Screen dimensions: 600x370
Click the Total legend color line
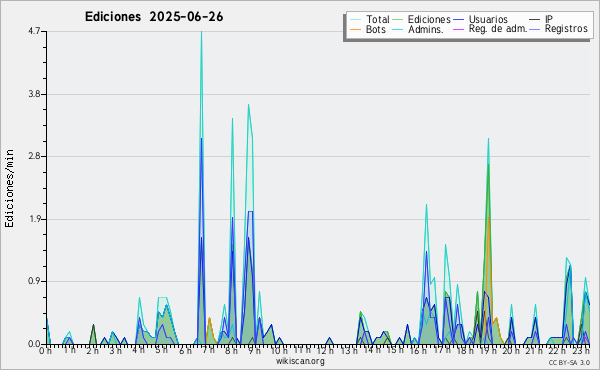[355, 20]
